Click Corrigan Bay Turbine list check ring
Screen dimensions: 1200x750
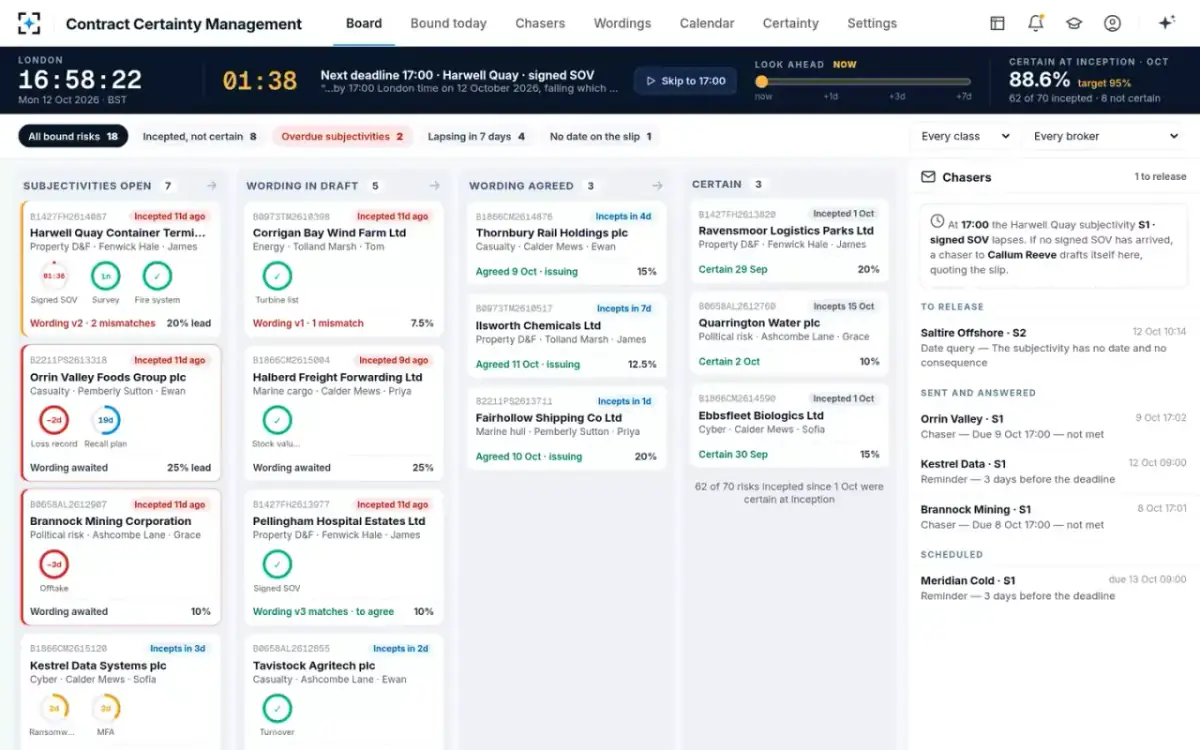click(277, 275)
